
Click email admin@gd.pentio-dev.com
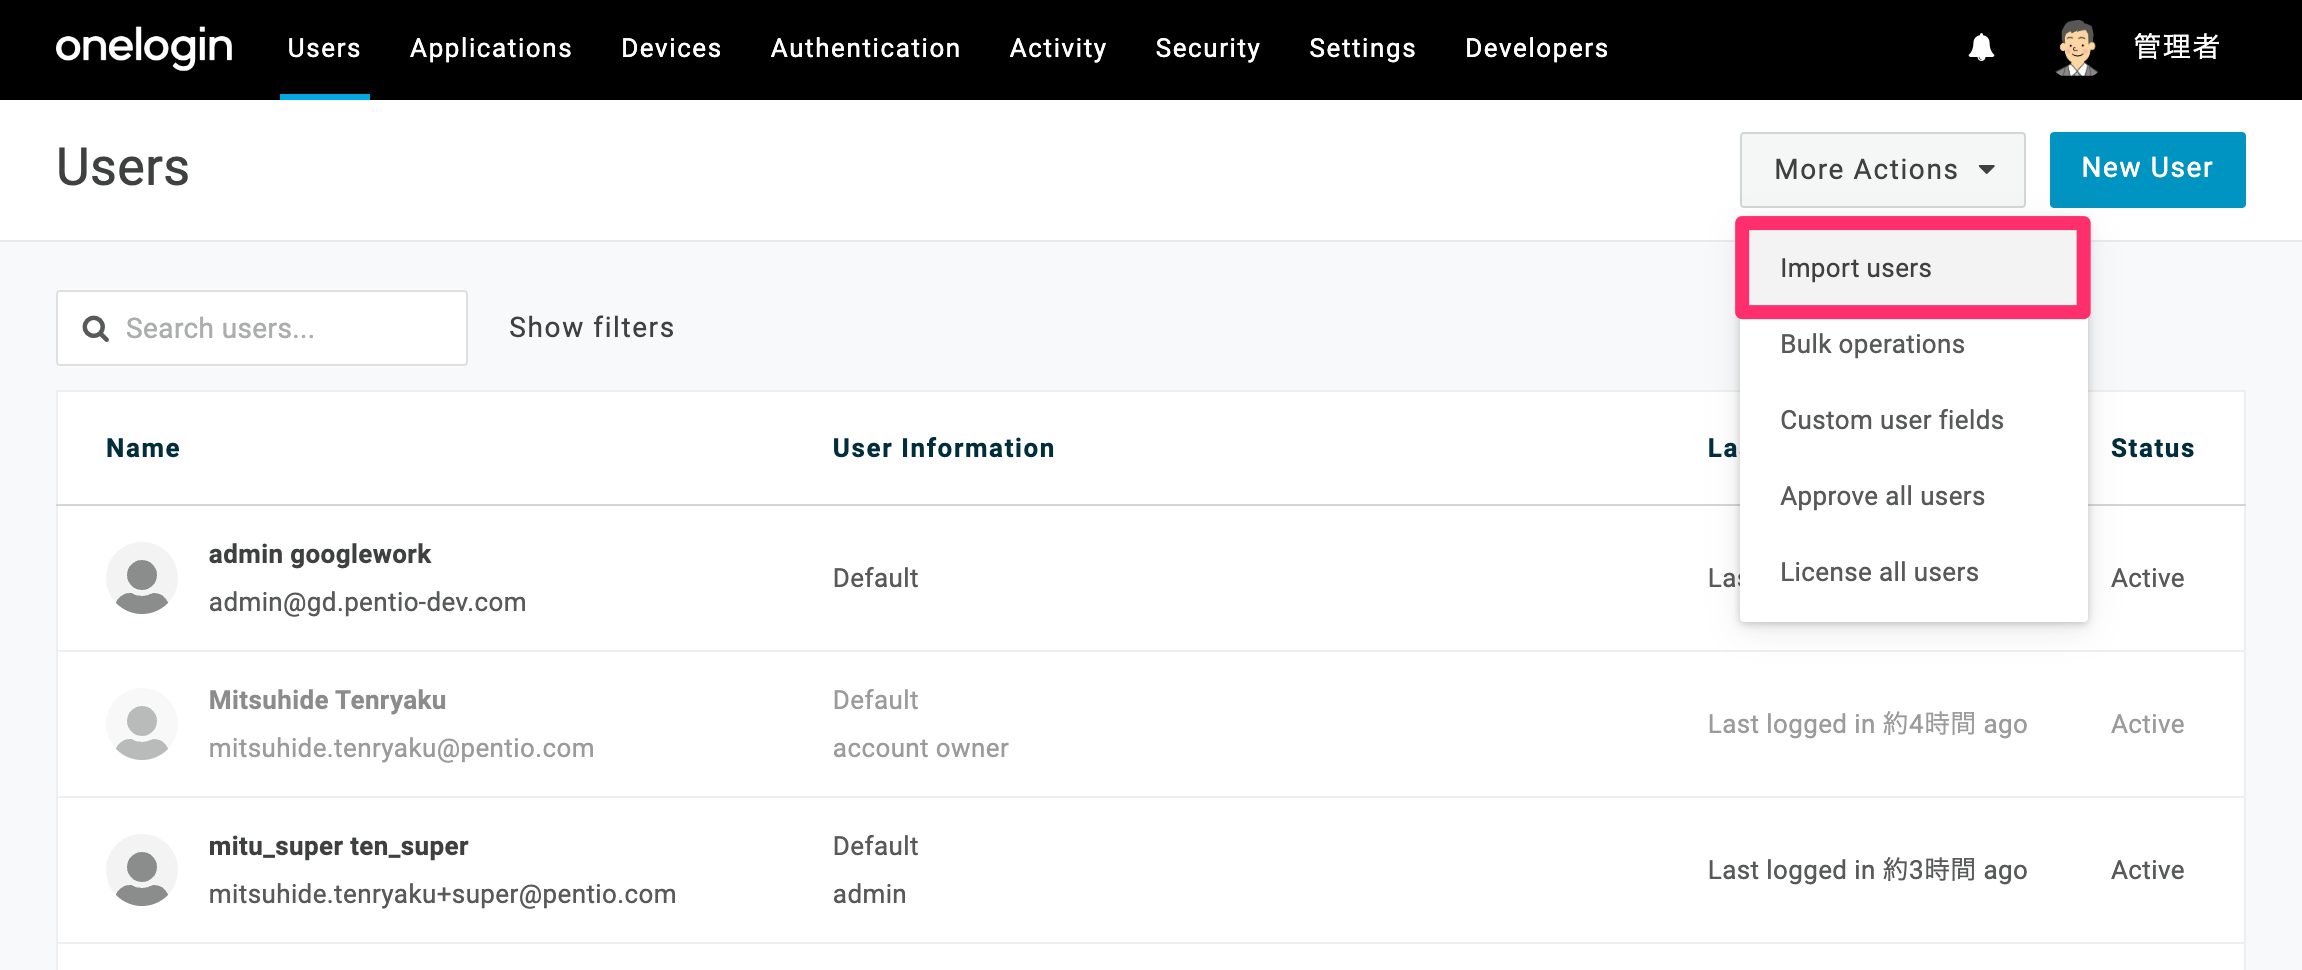pyautogui.click(x=367, y=602)
